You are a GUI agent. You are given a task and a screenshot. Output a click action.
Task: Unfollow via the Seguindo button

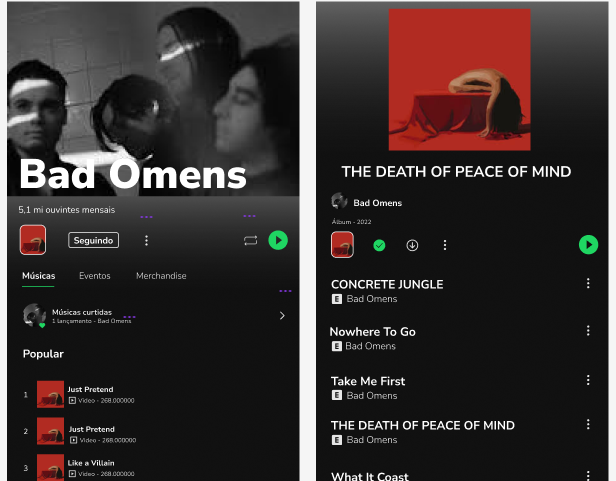point(94,240)
